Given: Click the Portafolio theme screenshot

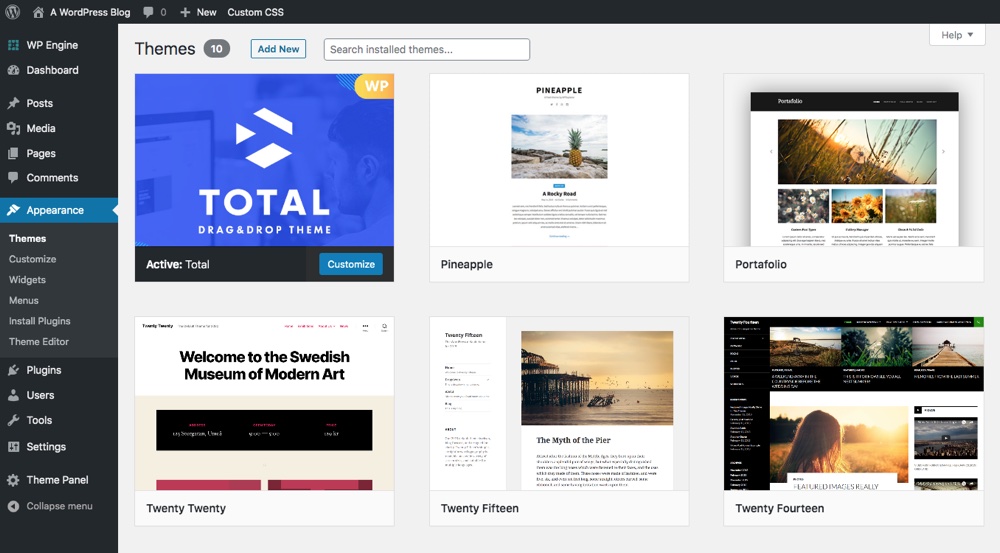Looking at the screenshot, I should [x=854, y=160].
